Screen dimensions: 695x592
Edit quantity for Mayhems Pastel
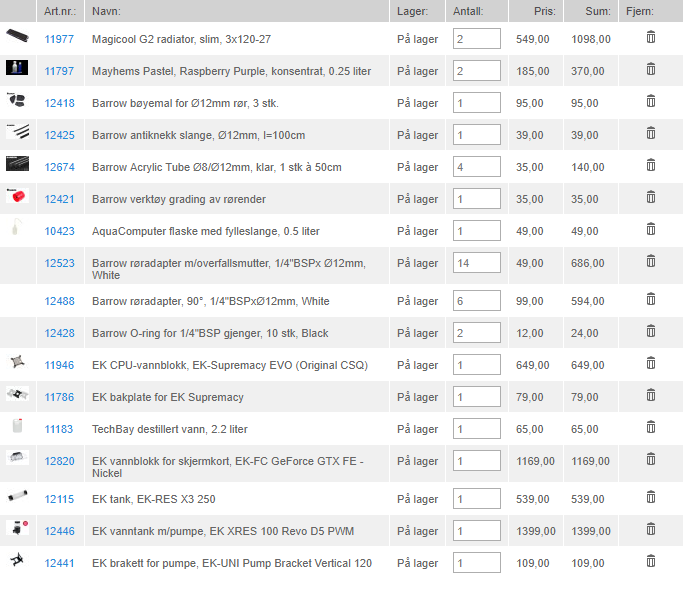click(x=476, y=70)
